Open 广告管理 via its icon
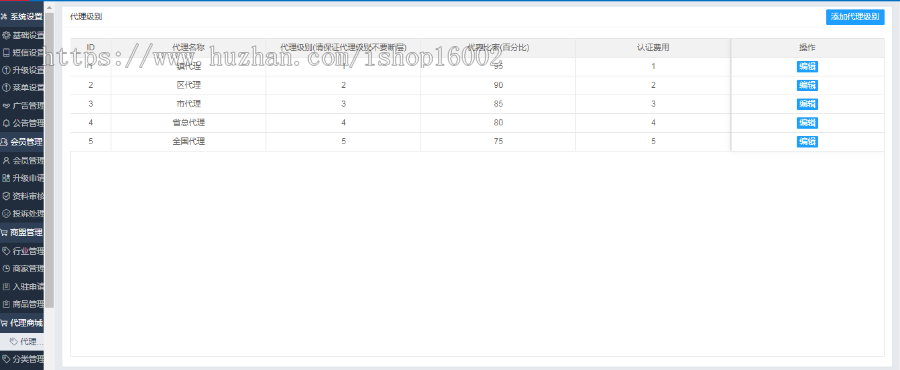This screenshot has width=900, height=370. (6, 106)
